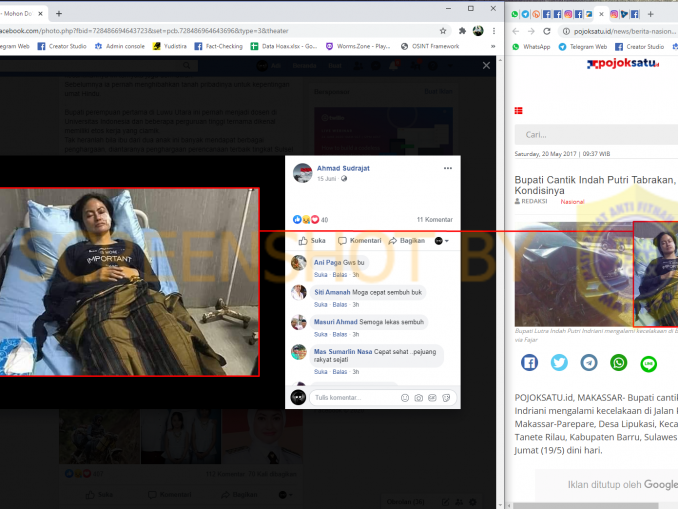
Task: Click the Bagikan (Share) button
Action: (x=407, y=240)
